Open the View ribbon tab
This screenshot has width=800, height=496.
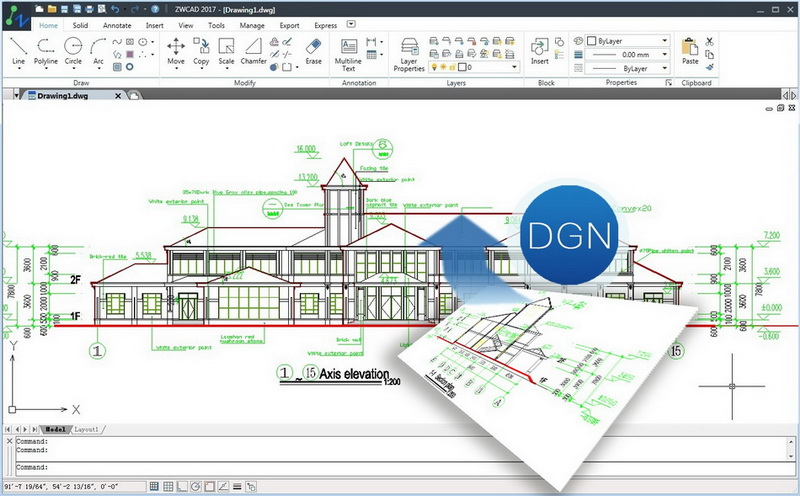click(186, 25)
